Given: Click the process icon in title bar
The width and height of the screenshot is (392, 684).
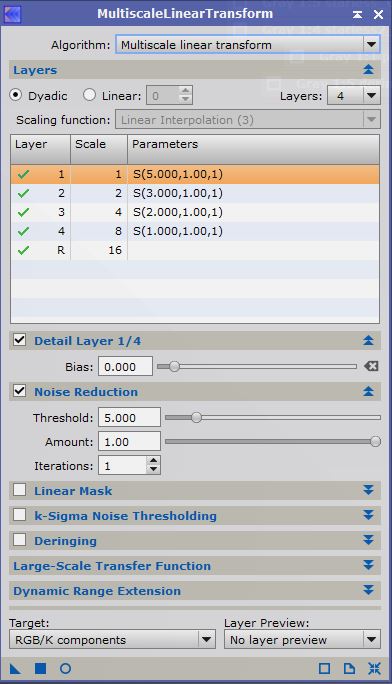Looking at the screenshot, I should coord(12,14).
